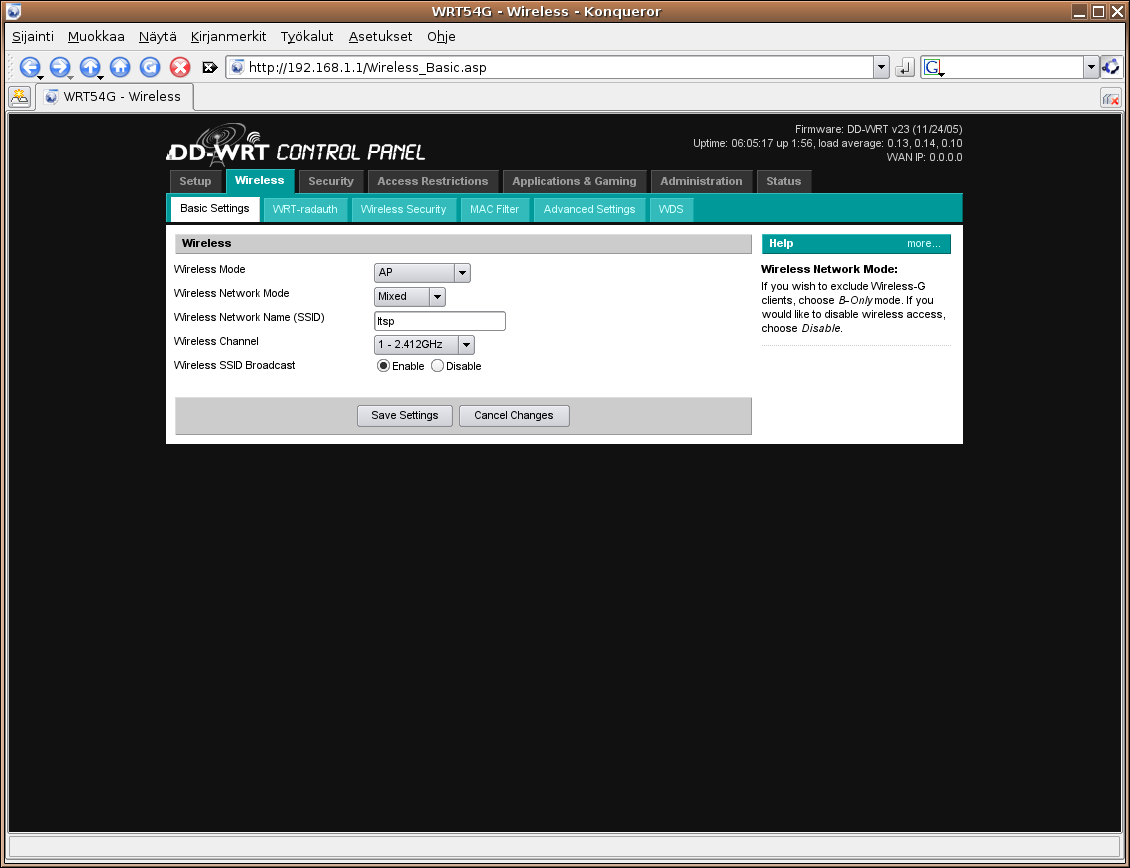Go to the Home page icon
This screenshot has width=1130, height=868.
[120, 67]
